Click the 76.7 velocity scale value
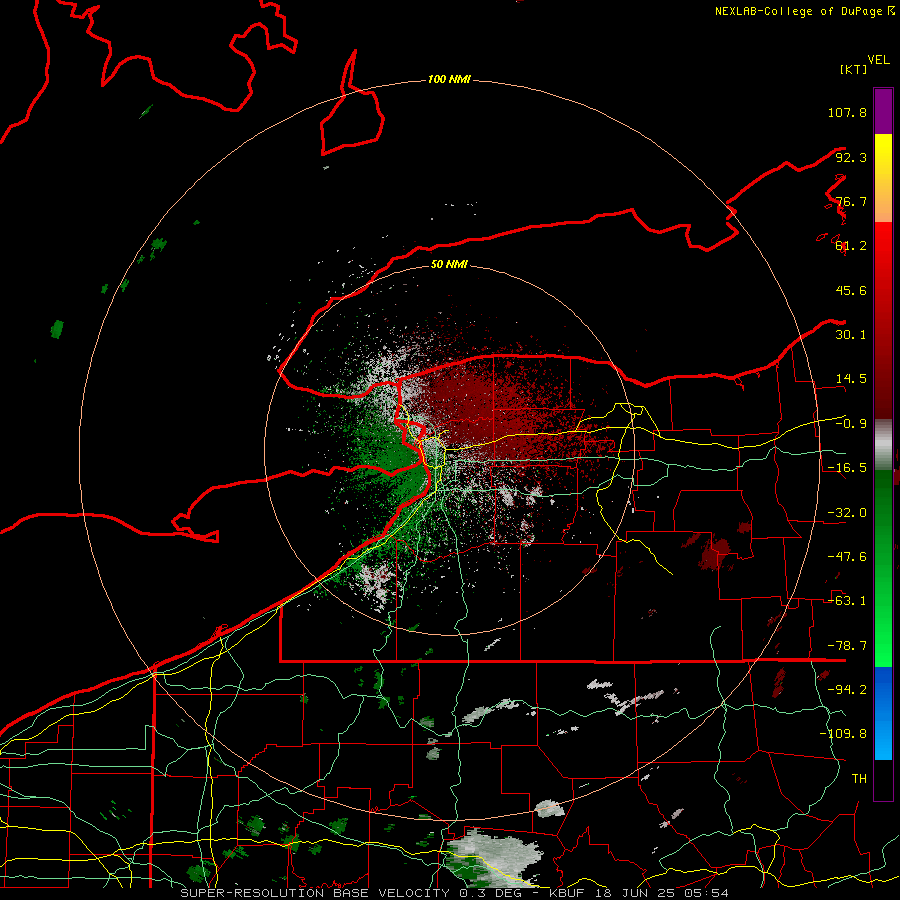The height and width of the screenshot is (900, 900). coord(851,201)
